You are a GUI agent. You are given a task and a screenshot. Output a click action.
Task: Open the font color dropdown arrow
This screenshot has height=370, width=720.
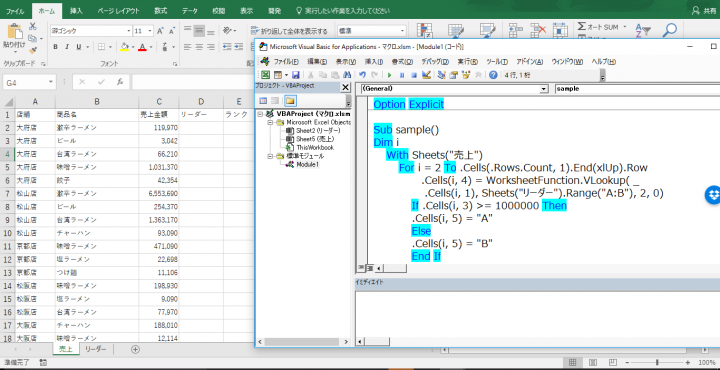[x=151, y=47]
